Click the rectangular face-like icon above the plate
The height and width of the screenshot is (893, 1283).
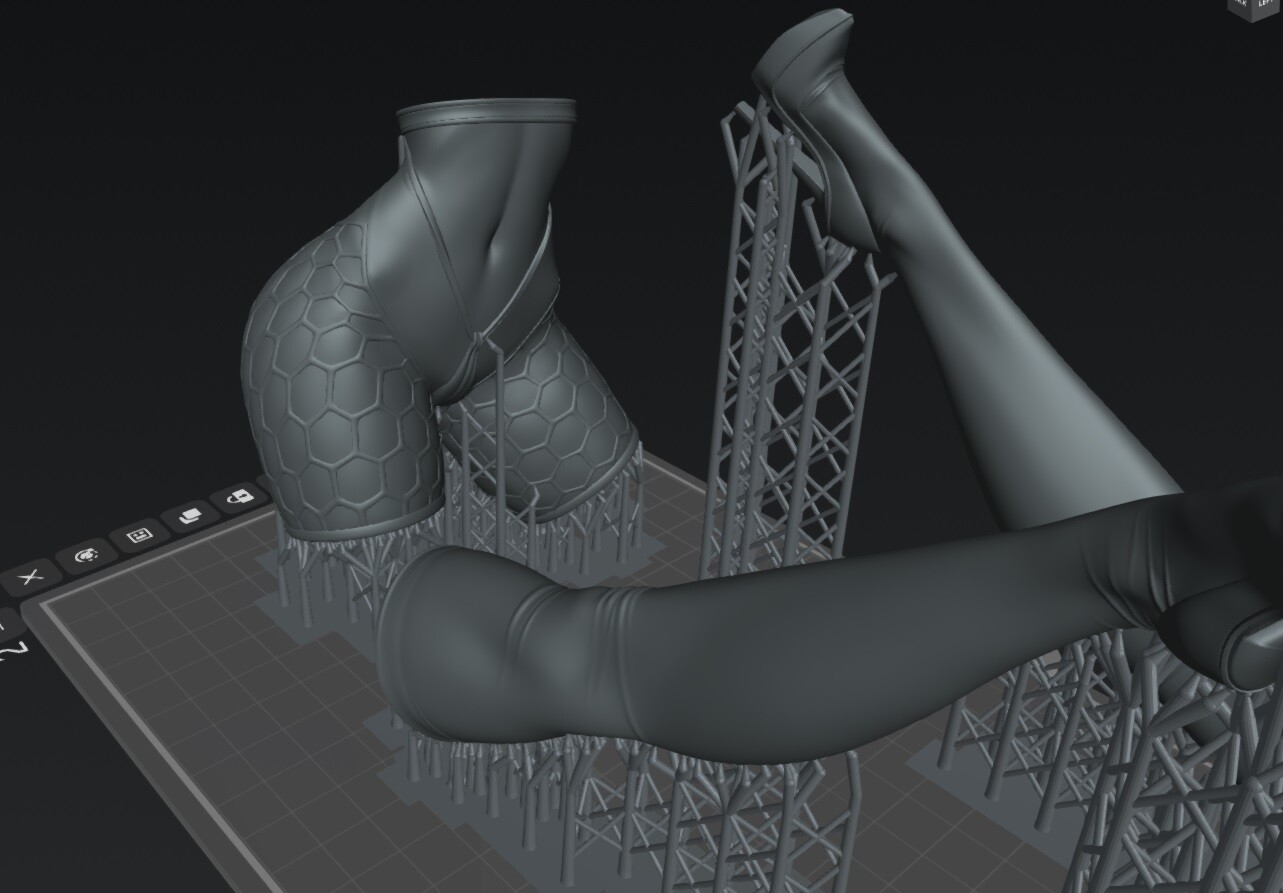coord(139,535)
